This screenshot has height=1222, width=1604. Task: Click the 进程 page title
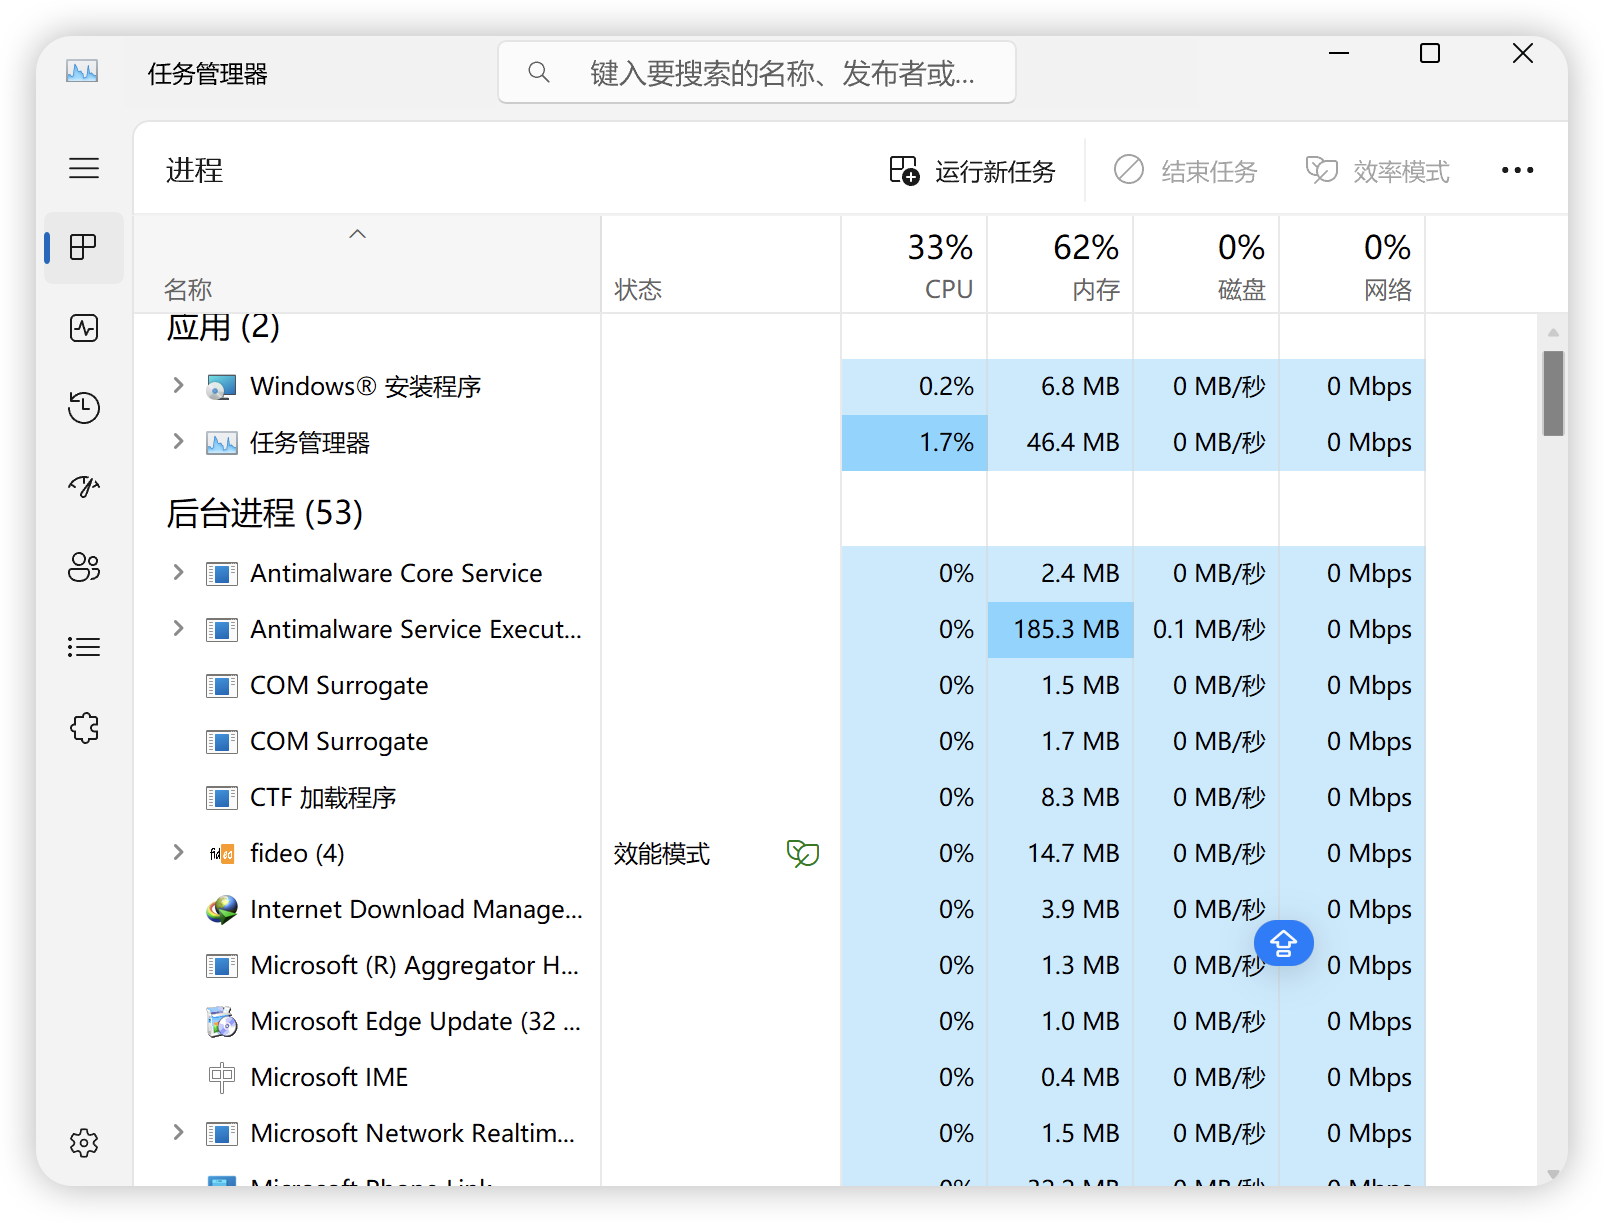(x=194, y=171)
